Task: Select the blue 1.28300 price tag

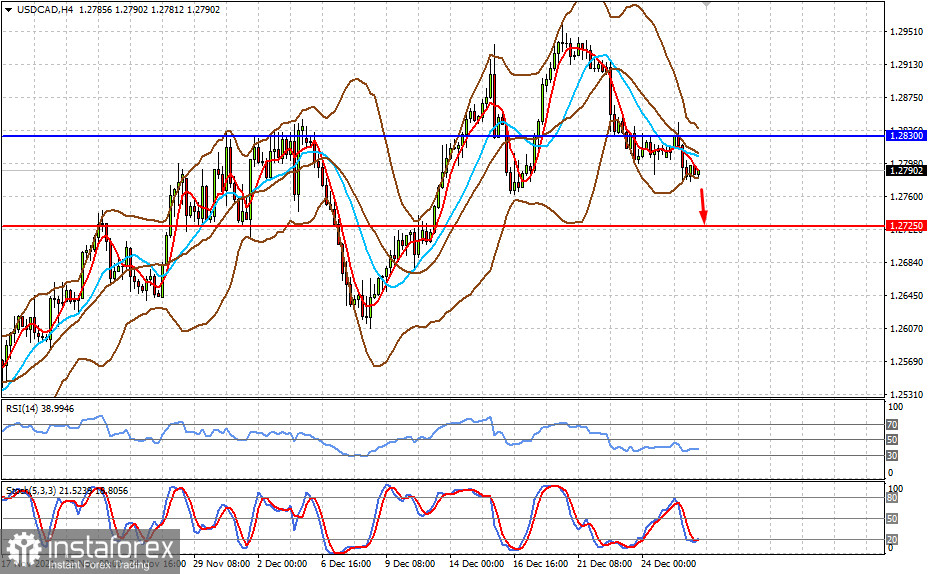Action: (x=906, y=135)
